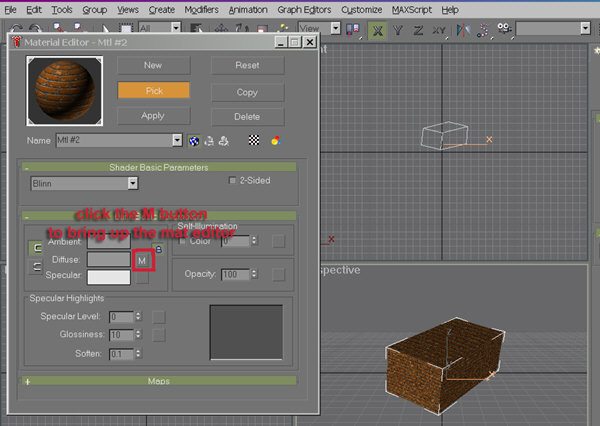Screen dimensions: 600x426
Task: Click the M map button beside Diffuse
Action: (142, 261)
